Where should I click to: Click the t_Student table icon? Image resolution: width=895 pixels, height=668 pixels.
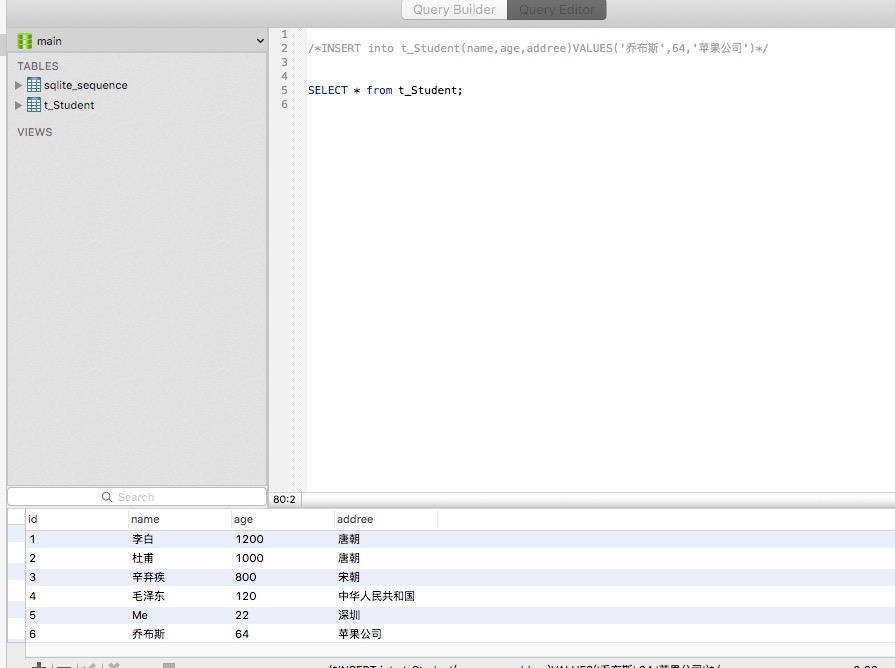34,105
